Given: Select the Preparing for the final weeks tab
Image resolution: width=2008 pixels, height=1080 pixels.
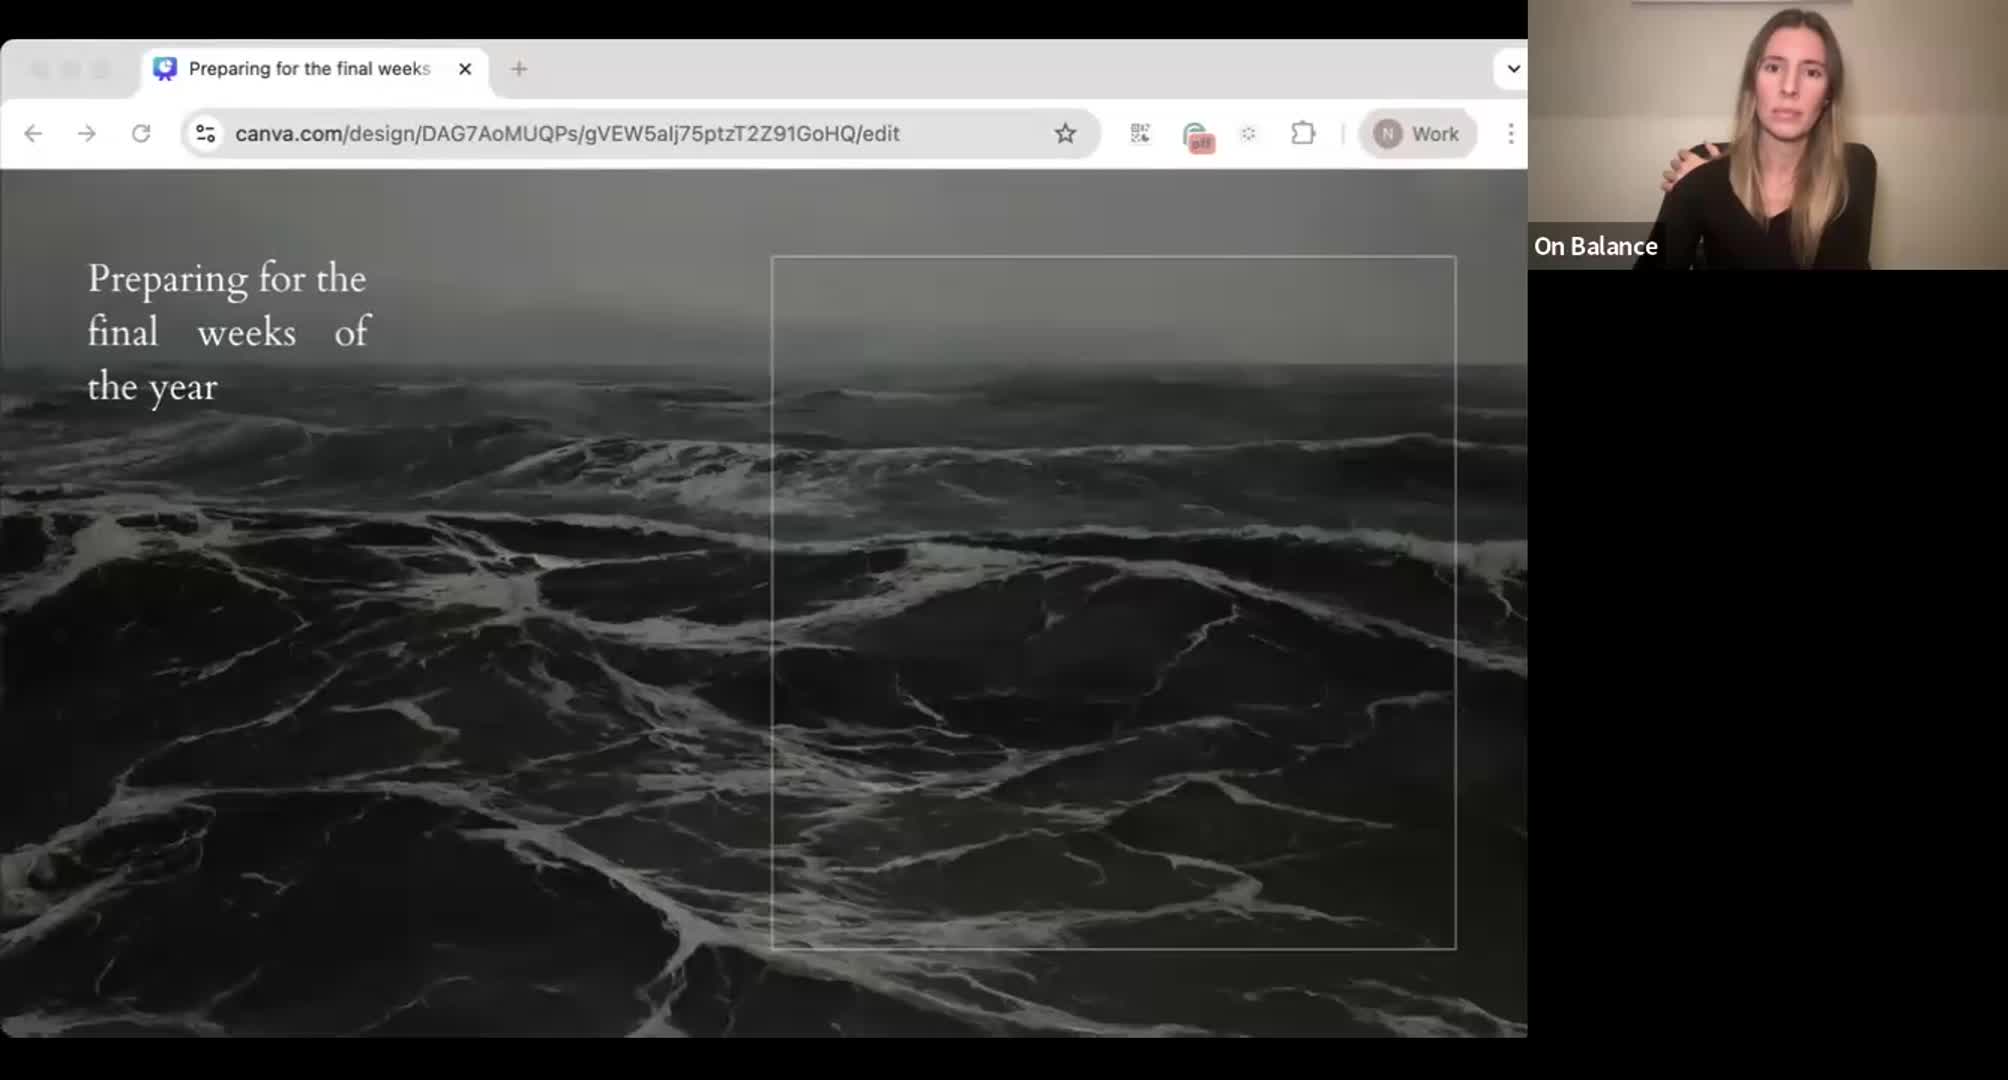Looking at the screenshot, I should tap(309, 69).
